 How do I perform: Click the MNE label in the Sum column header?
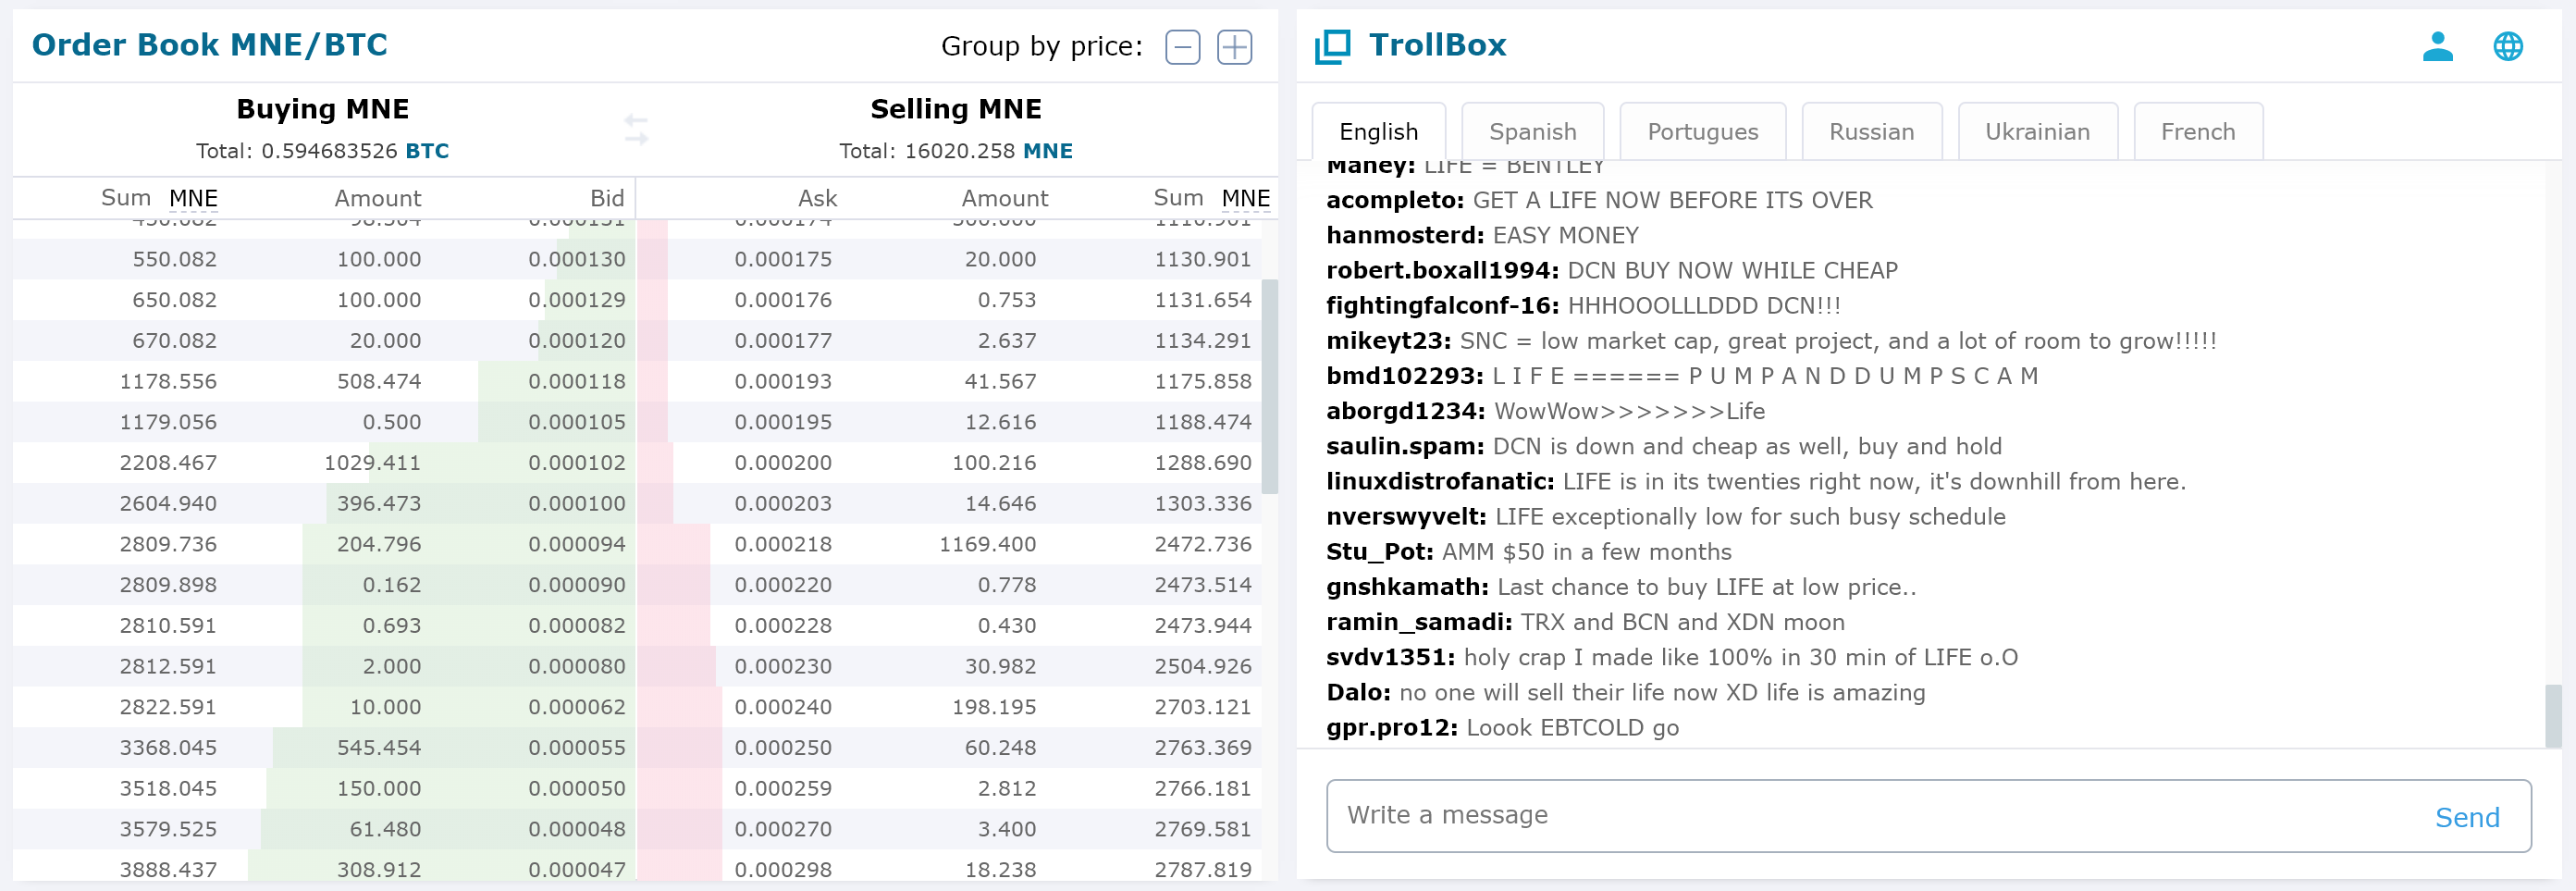[x=193, y=198]
